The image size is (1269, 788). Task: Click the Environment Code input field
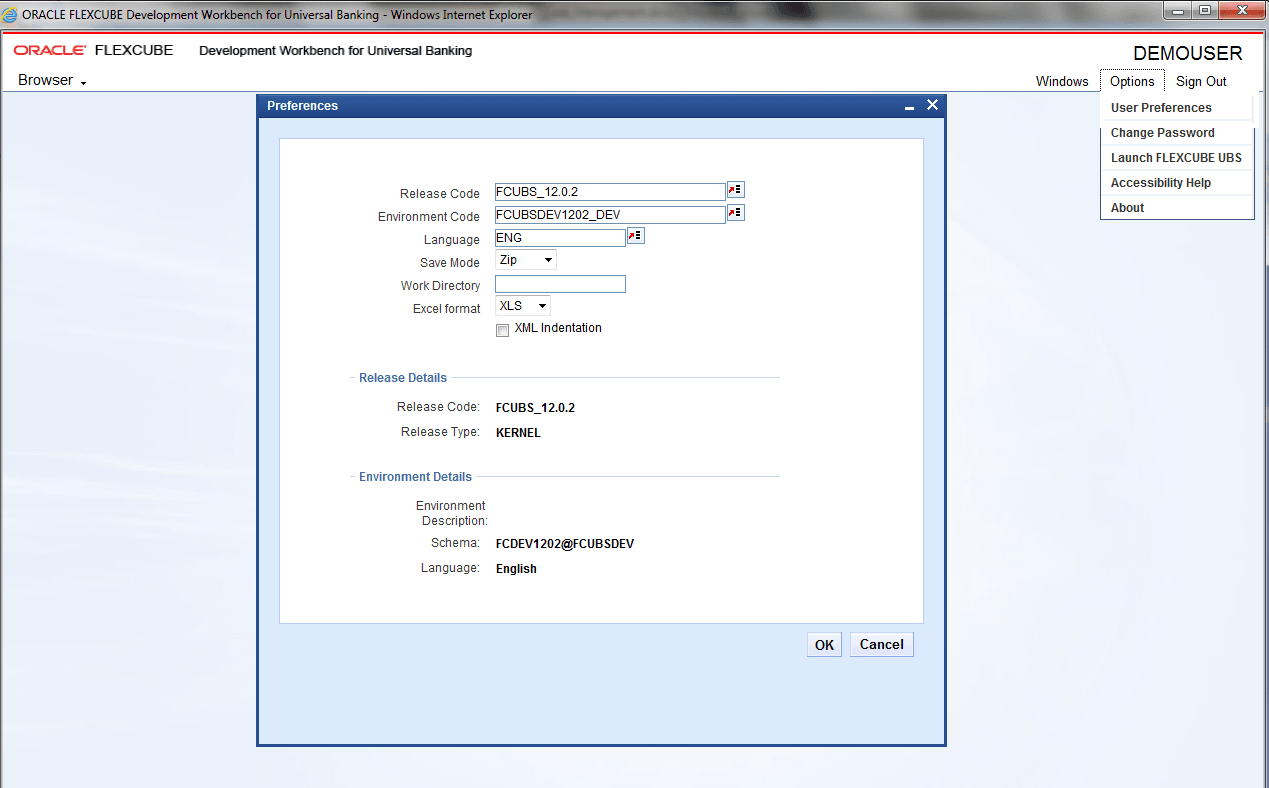coord(610,215)
